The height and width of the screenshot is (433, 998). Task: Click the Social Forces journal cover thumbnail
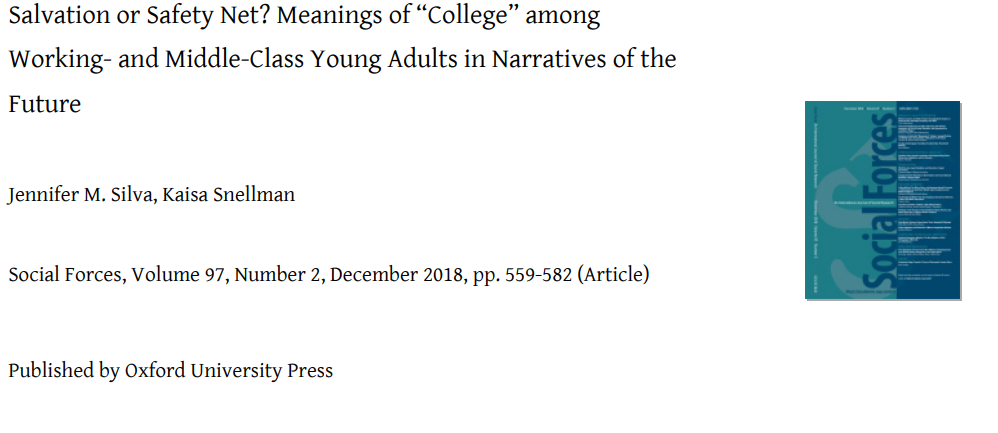point(882,200)
